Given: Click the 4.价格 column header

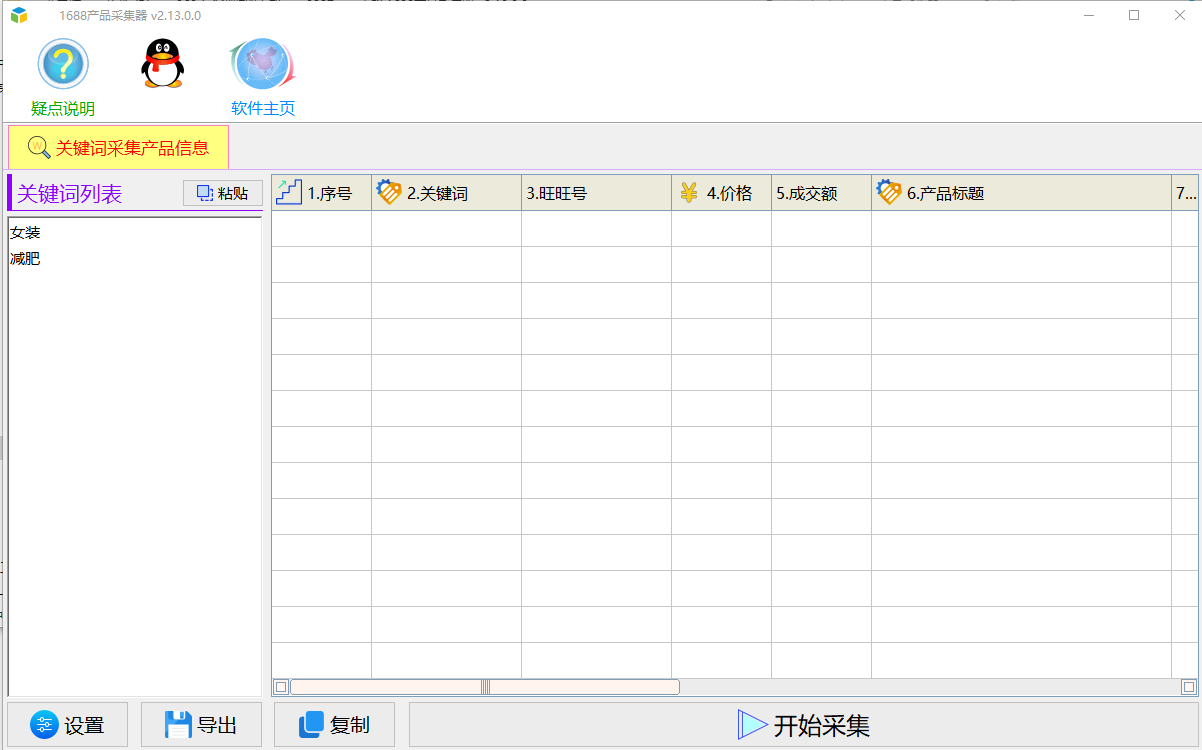Looking at the screenshot, I should (x=721, y=193).
